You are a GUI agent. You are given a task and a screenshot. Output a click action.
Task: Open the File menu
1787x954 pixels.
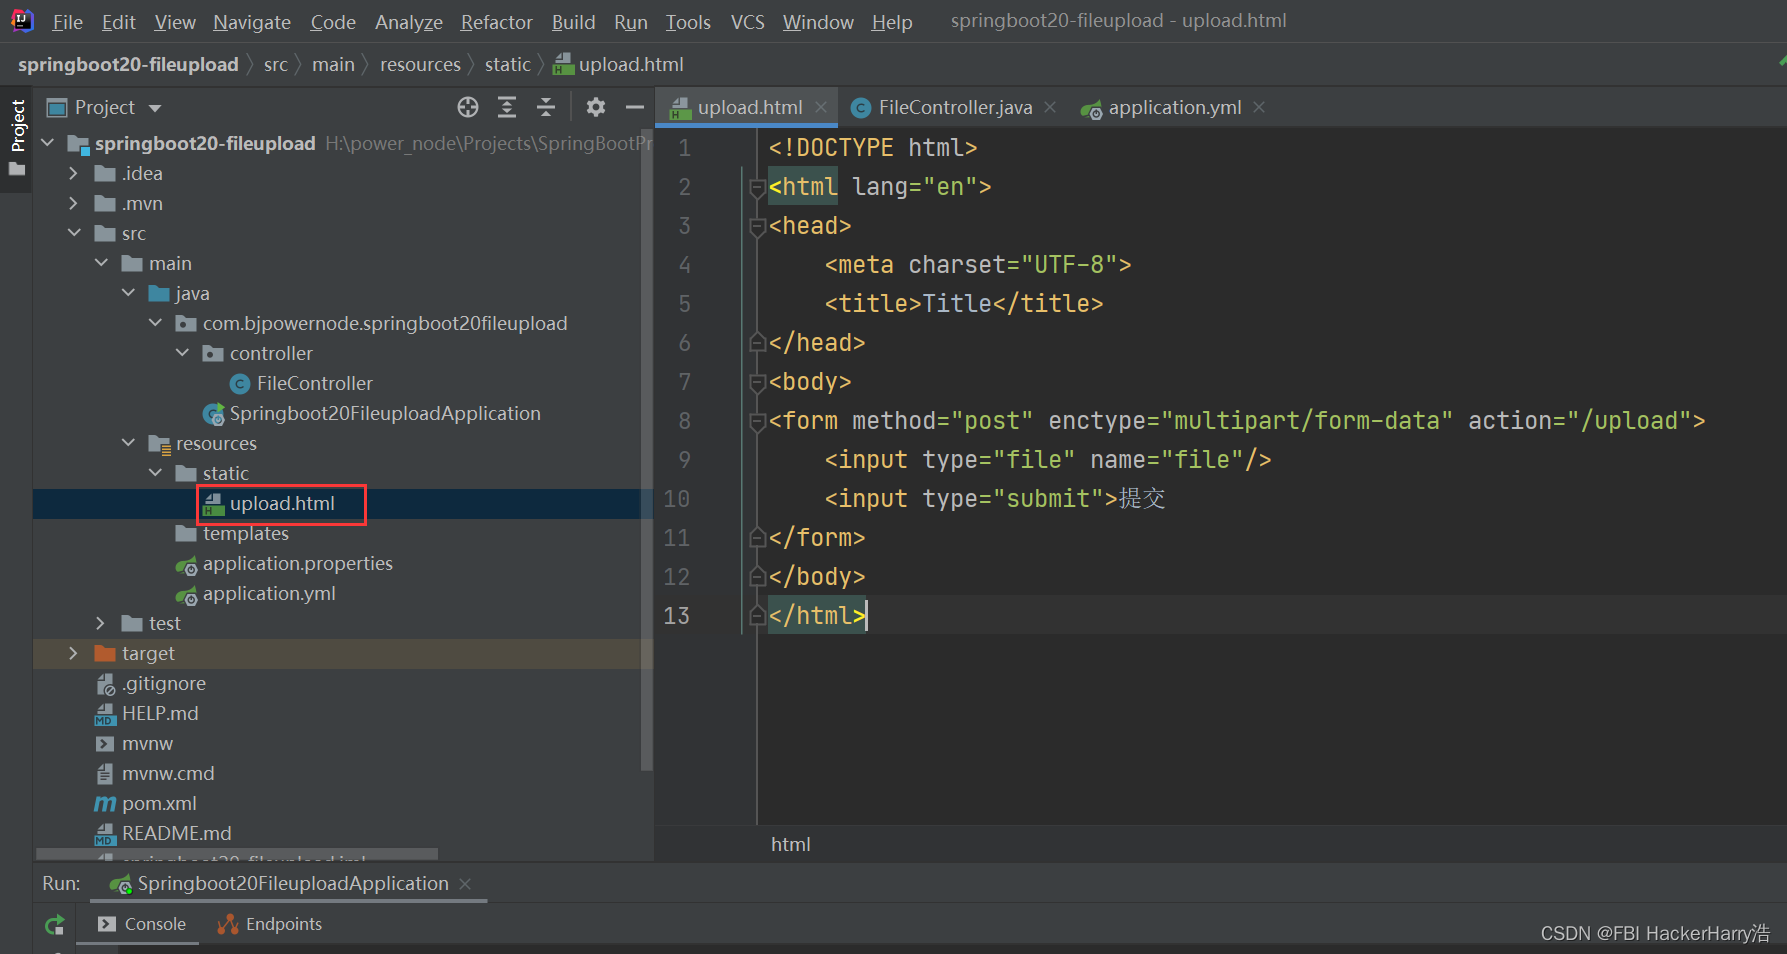point(67,22)
